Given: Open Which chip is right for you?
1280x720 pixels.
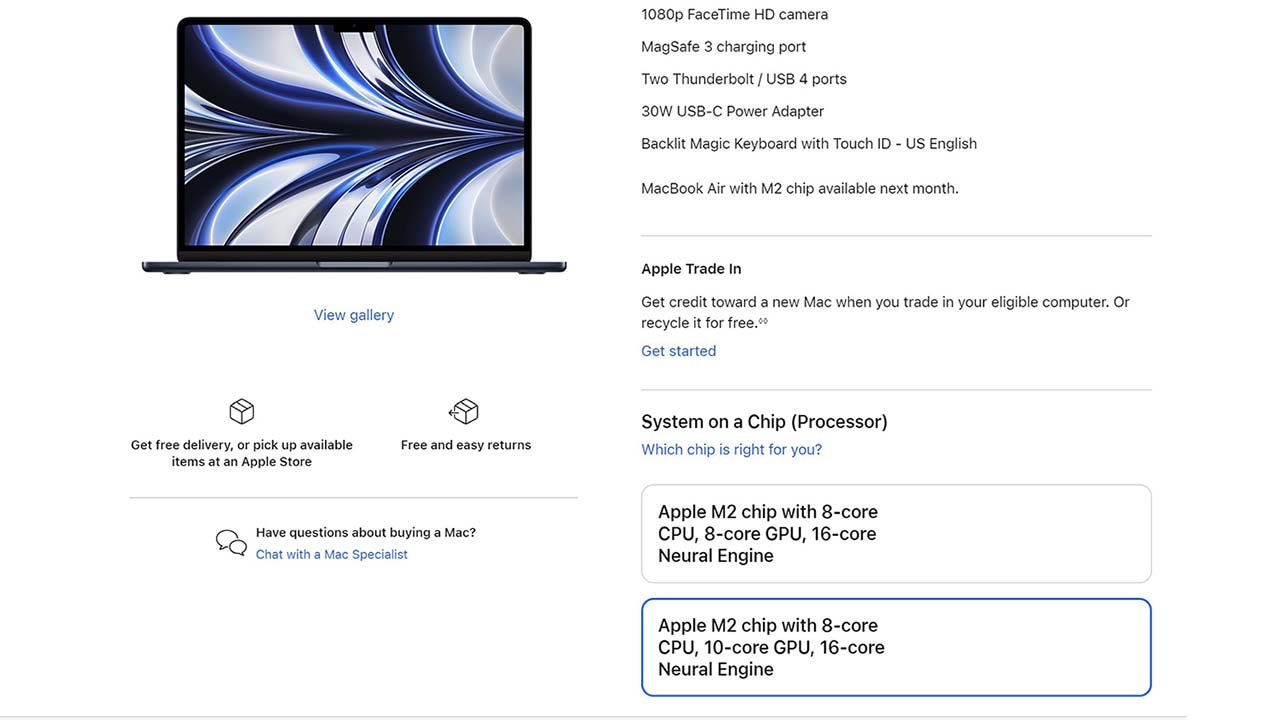Looking at the screenshot, I should point(731,449).
